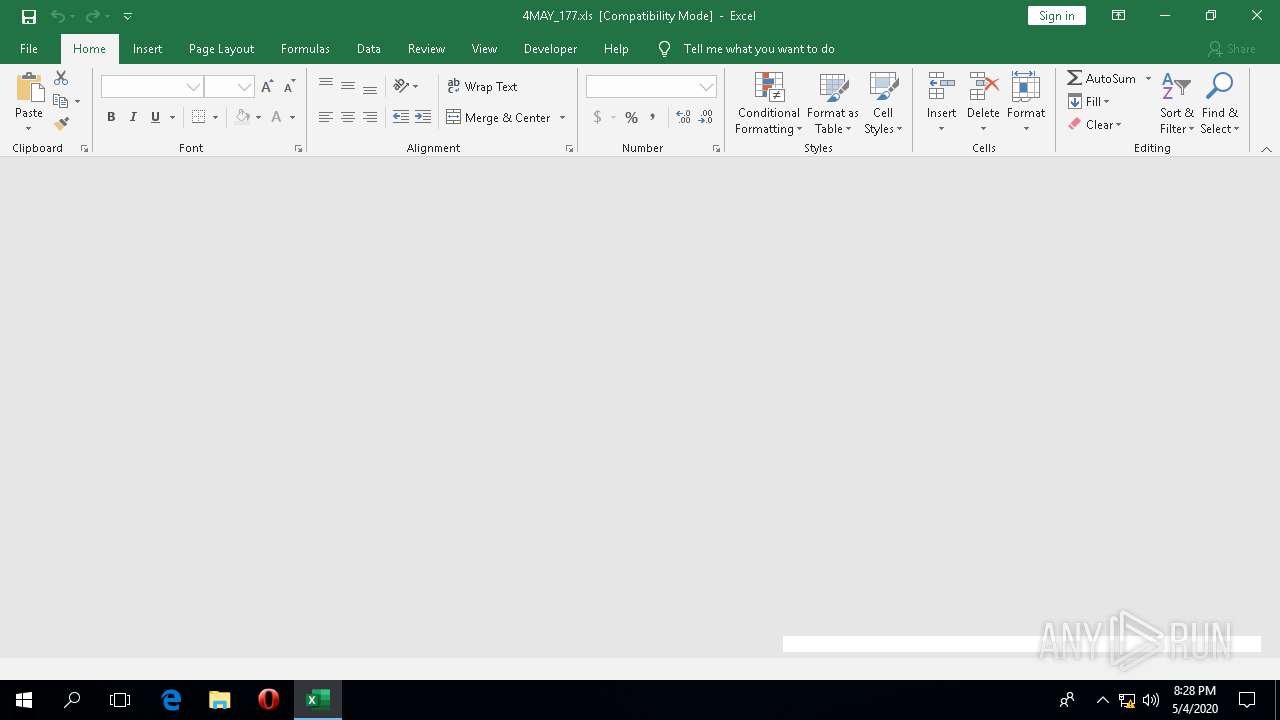Click the Orientation text angle icon
1280x720 pixels.
point(401,86)
